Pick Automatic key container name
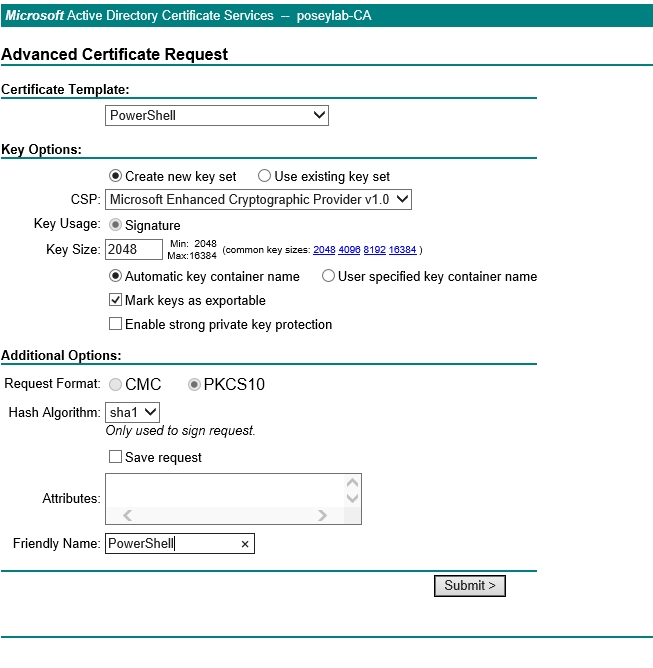653x668 pixels. tap(115, 276)
